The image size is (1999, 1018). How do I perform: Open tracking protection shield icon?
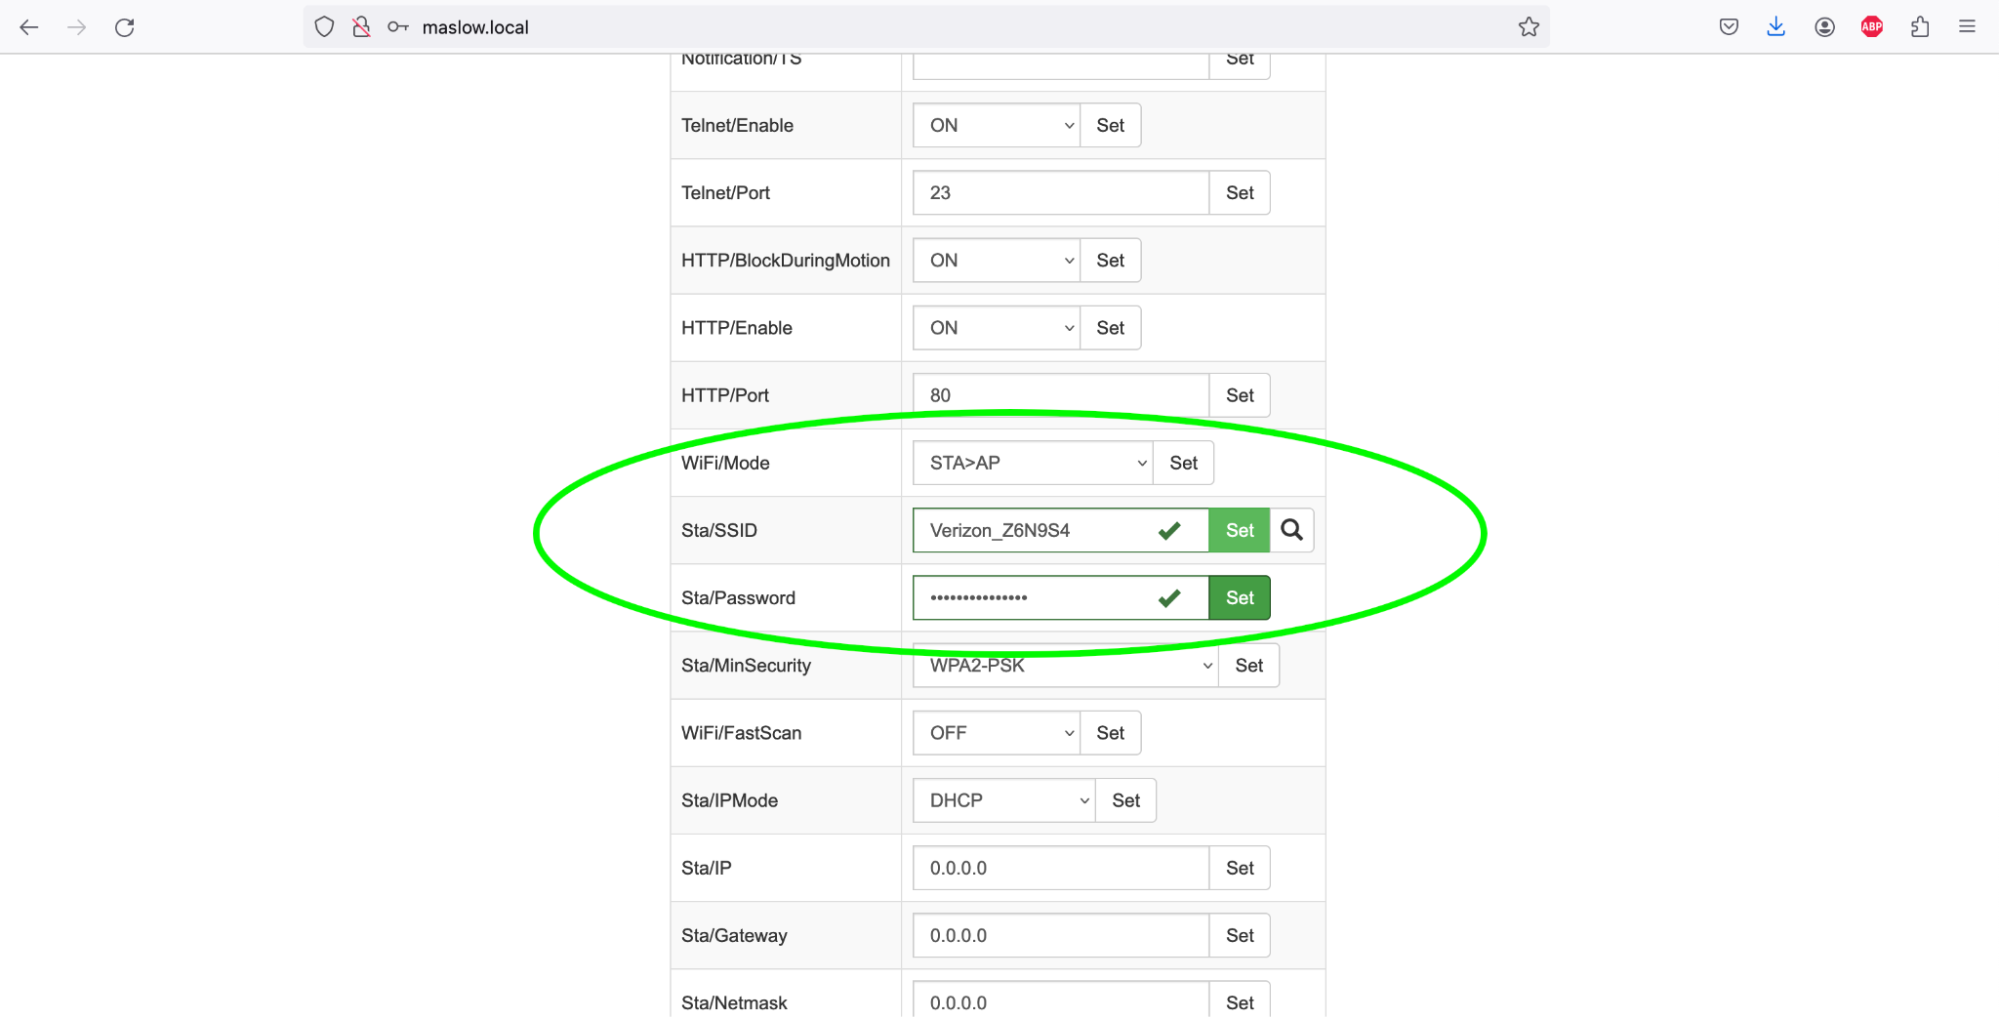324,27
